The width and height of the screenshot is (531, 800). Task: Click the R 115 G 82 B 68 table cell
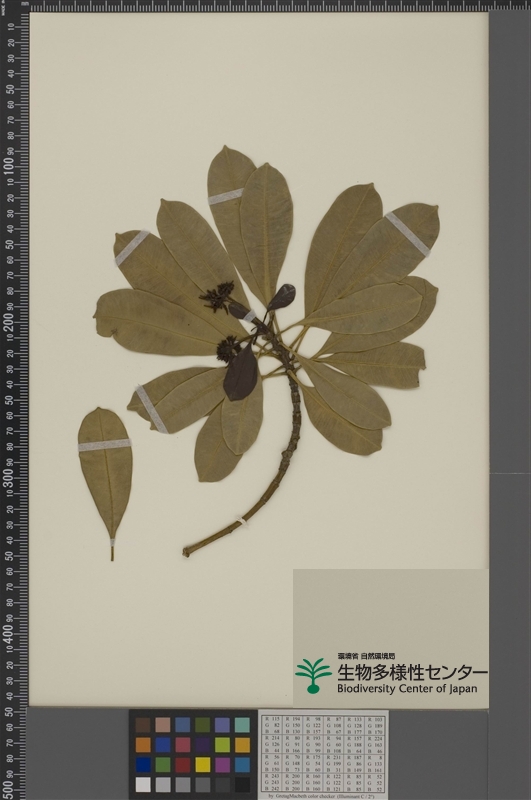pos(272,724)
